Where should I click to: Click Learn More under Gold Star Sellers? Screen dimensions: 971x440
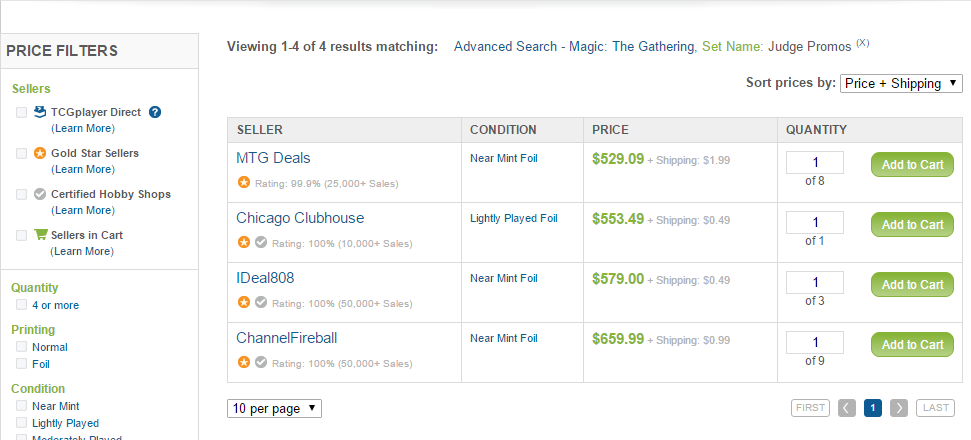coord(83,169)
